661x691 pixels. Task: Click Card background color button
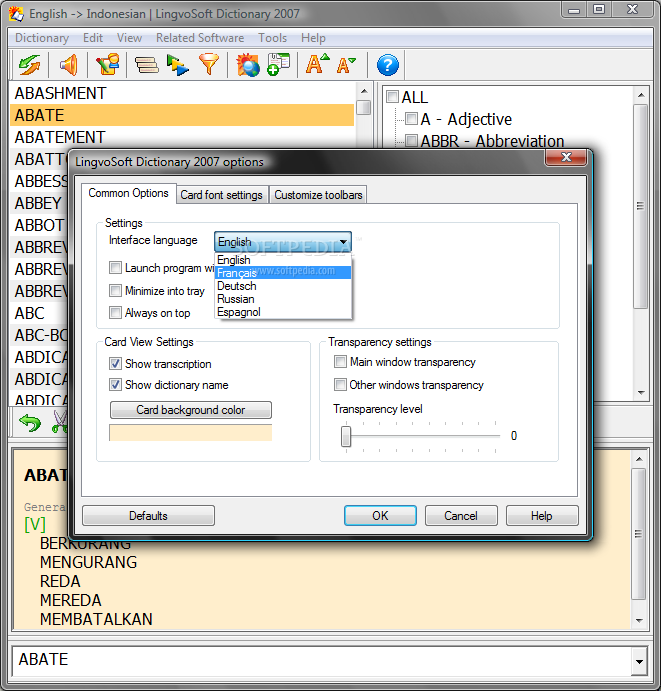[x=191, y=410]
